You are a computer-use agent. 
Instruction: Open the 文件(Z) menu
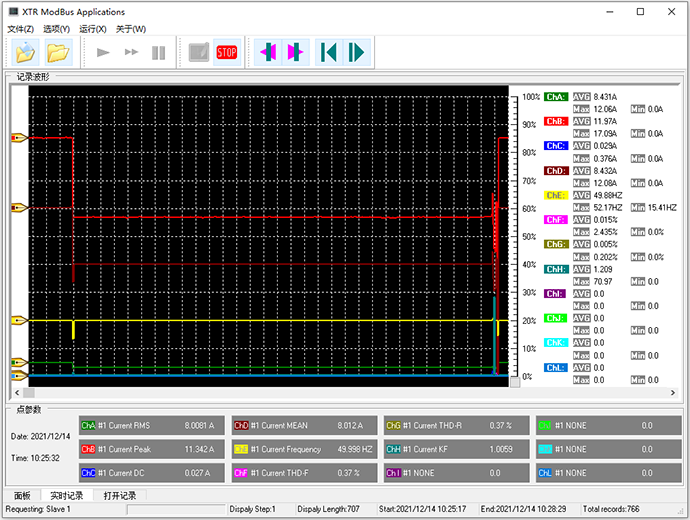pyautogui.click(x=21, y=29)
